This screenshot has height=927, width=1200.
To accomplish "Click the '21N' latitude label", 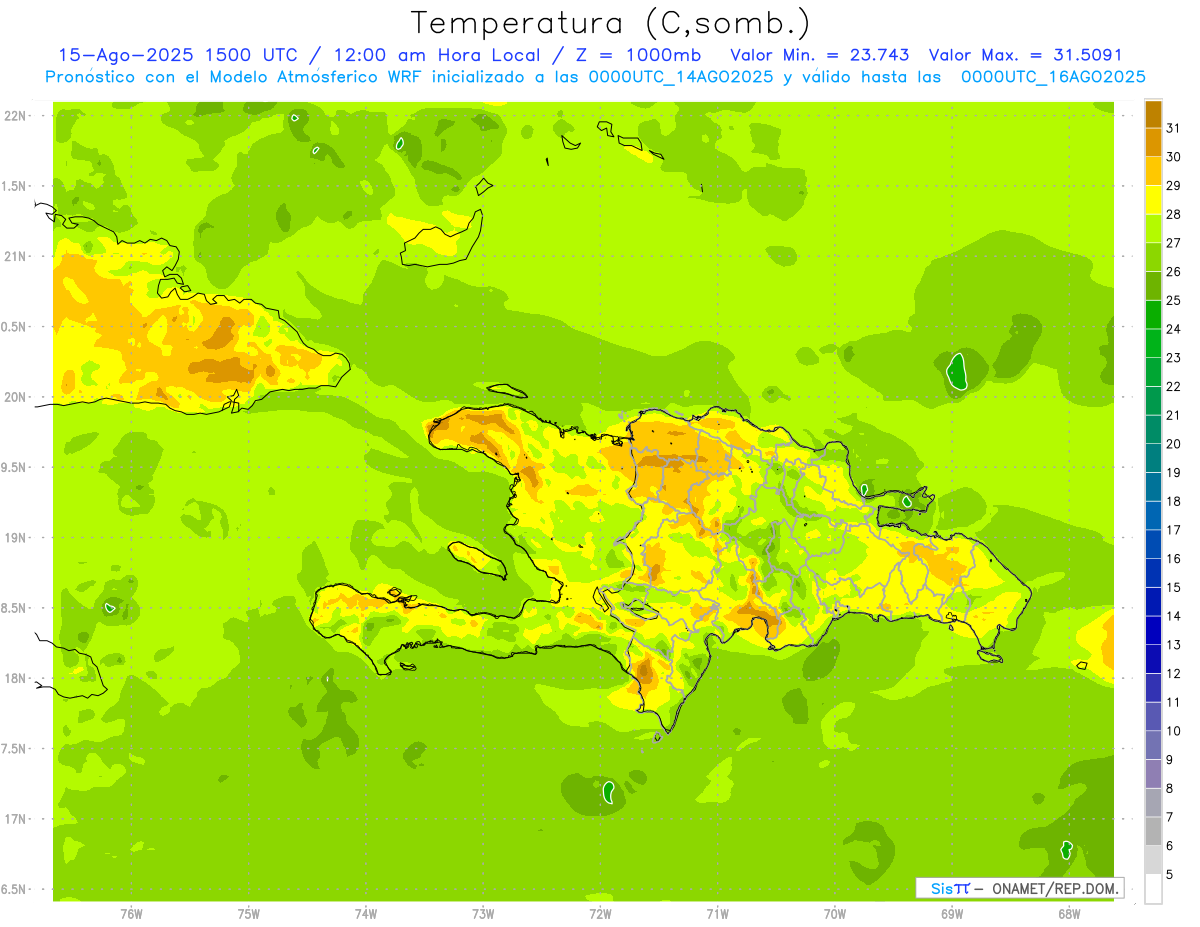I will click(15, 256).
